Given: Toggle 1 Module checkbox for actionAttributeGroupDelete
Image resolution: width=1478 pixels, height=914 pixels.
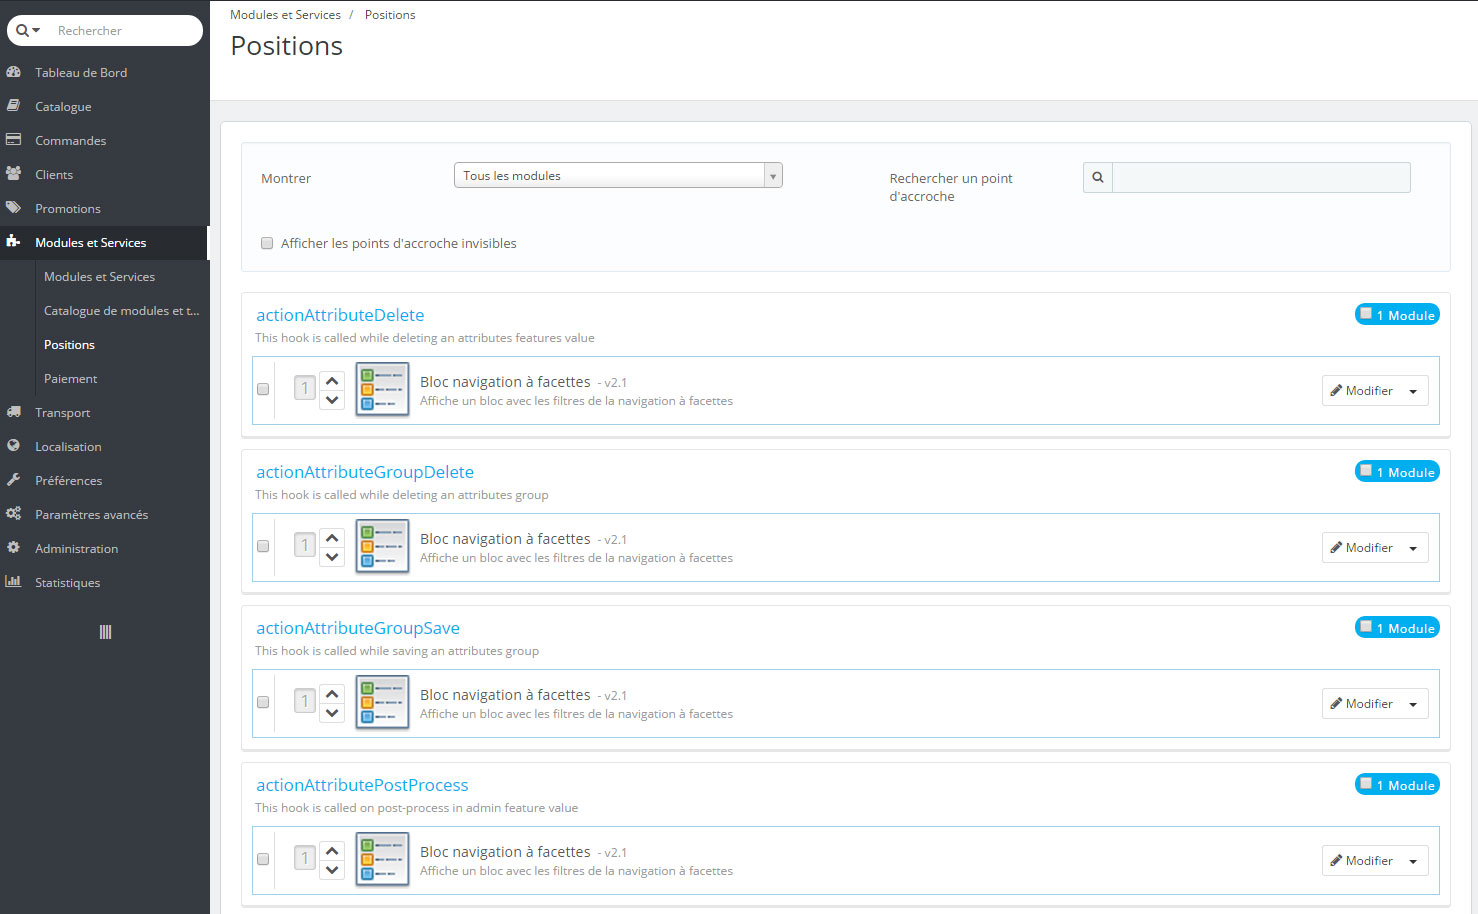Looking at the screenshot, I should pos(1366,470).
